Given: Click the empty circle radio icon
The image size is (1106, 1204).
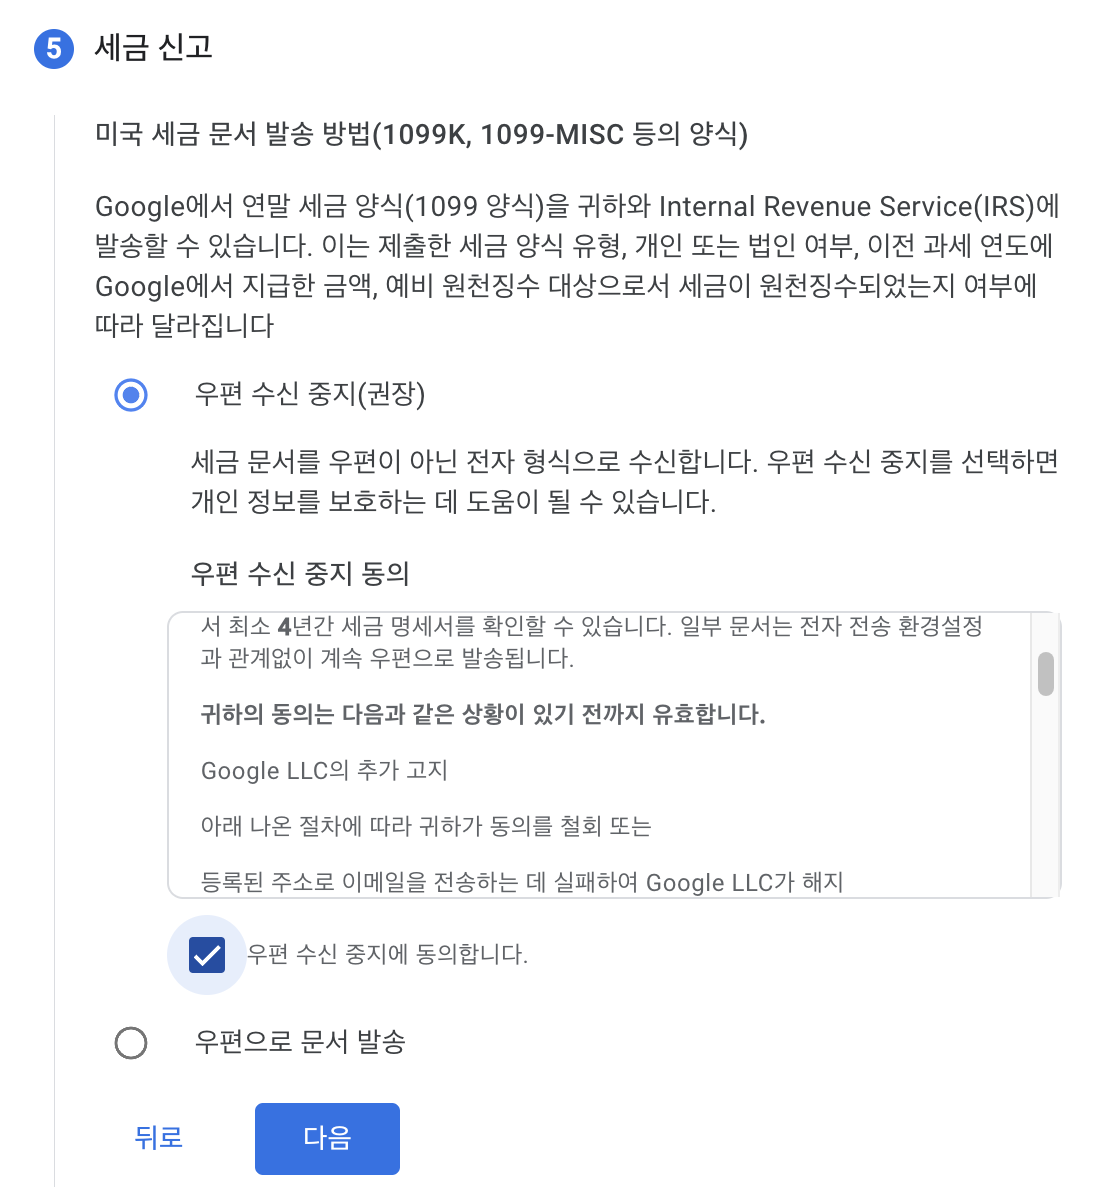Looking at the screenshot, I should click(x=131, y=1043).
